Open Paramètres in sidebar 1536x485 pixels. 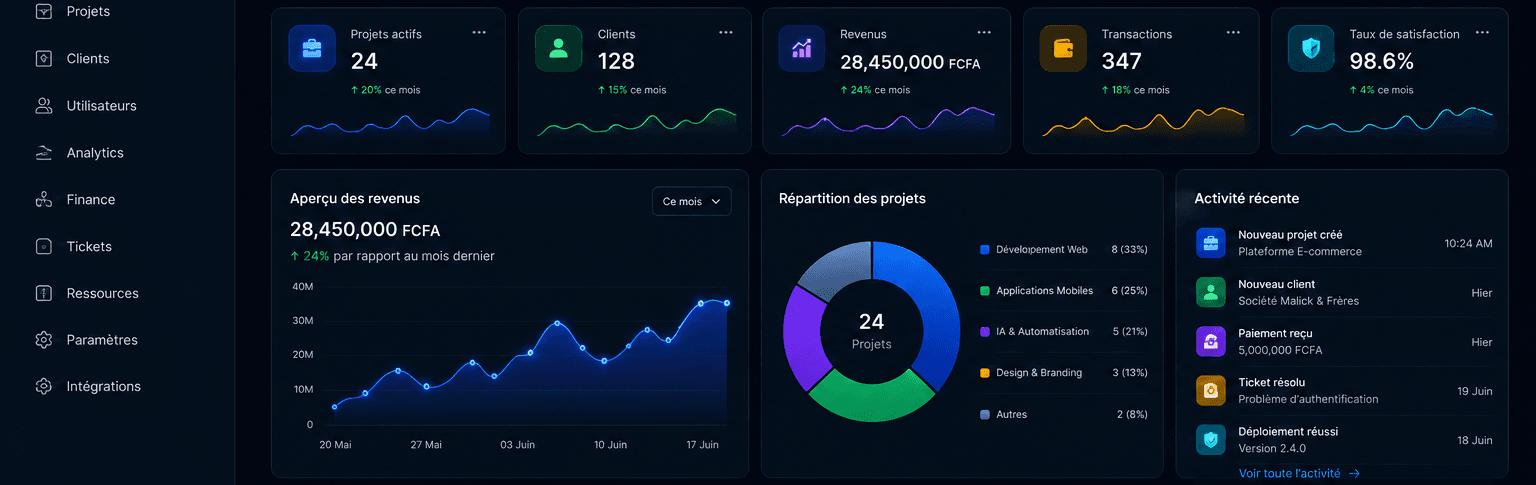point(102,339)
